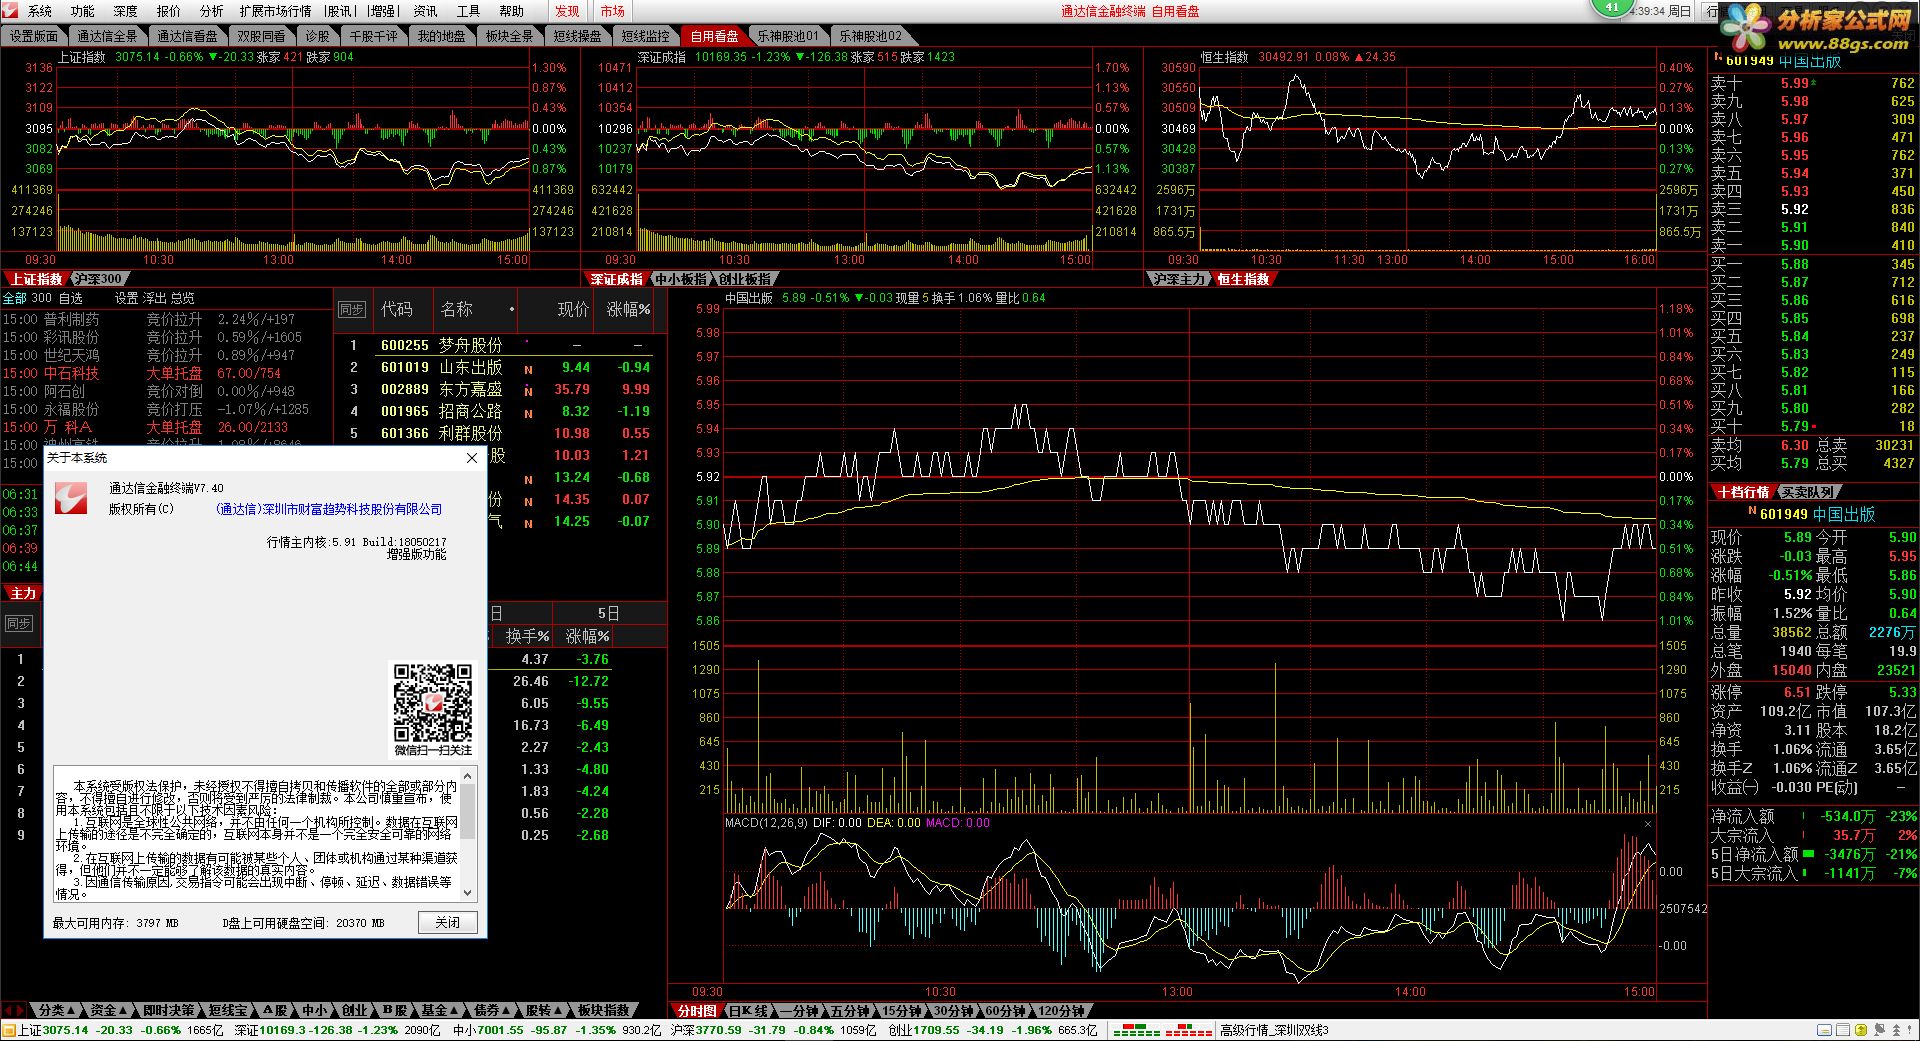The image size is (1920, 1041).
Task: Open the 功能 menu
Action: (x=83, y=11)
